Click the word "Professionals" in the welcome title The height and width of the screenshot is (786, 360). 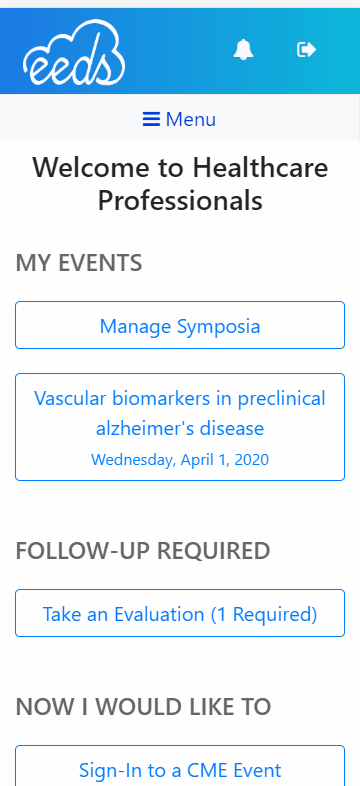(x=180, y=201)
